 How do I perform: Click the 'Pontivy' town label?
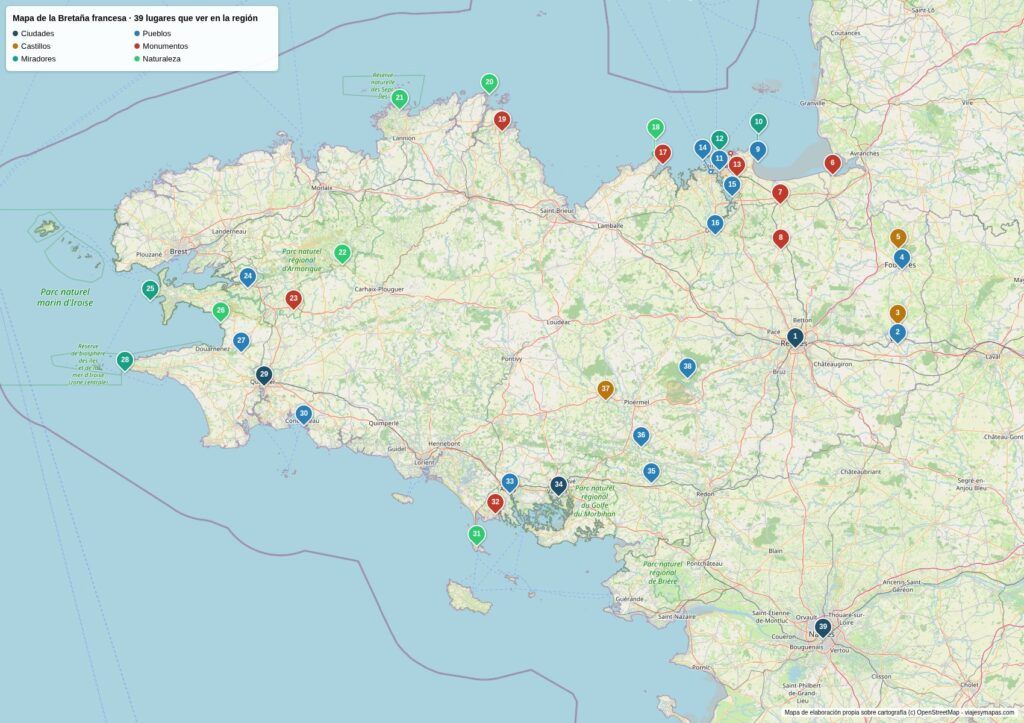coord(511,359)
